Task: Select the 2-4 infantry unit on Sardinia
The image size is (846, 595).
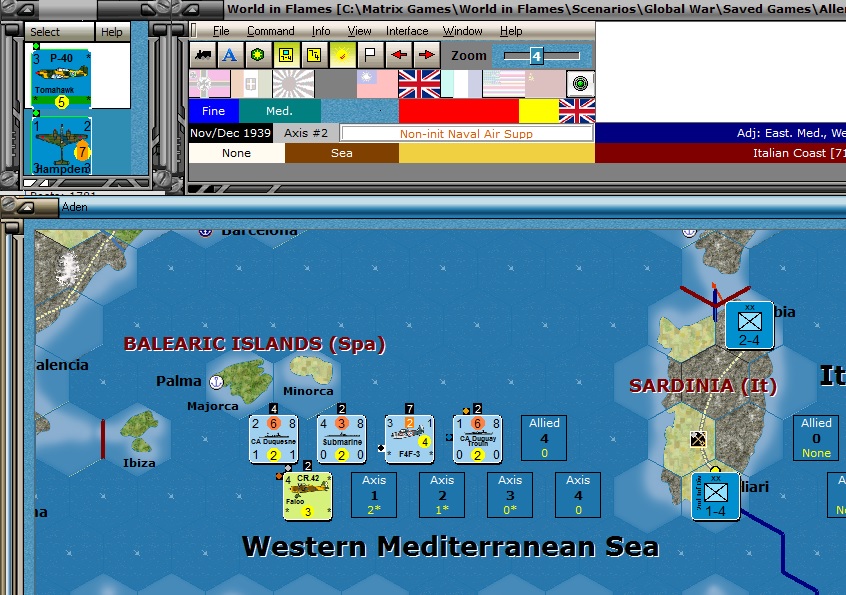Action: point(749,325)
